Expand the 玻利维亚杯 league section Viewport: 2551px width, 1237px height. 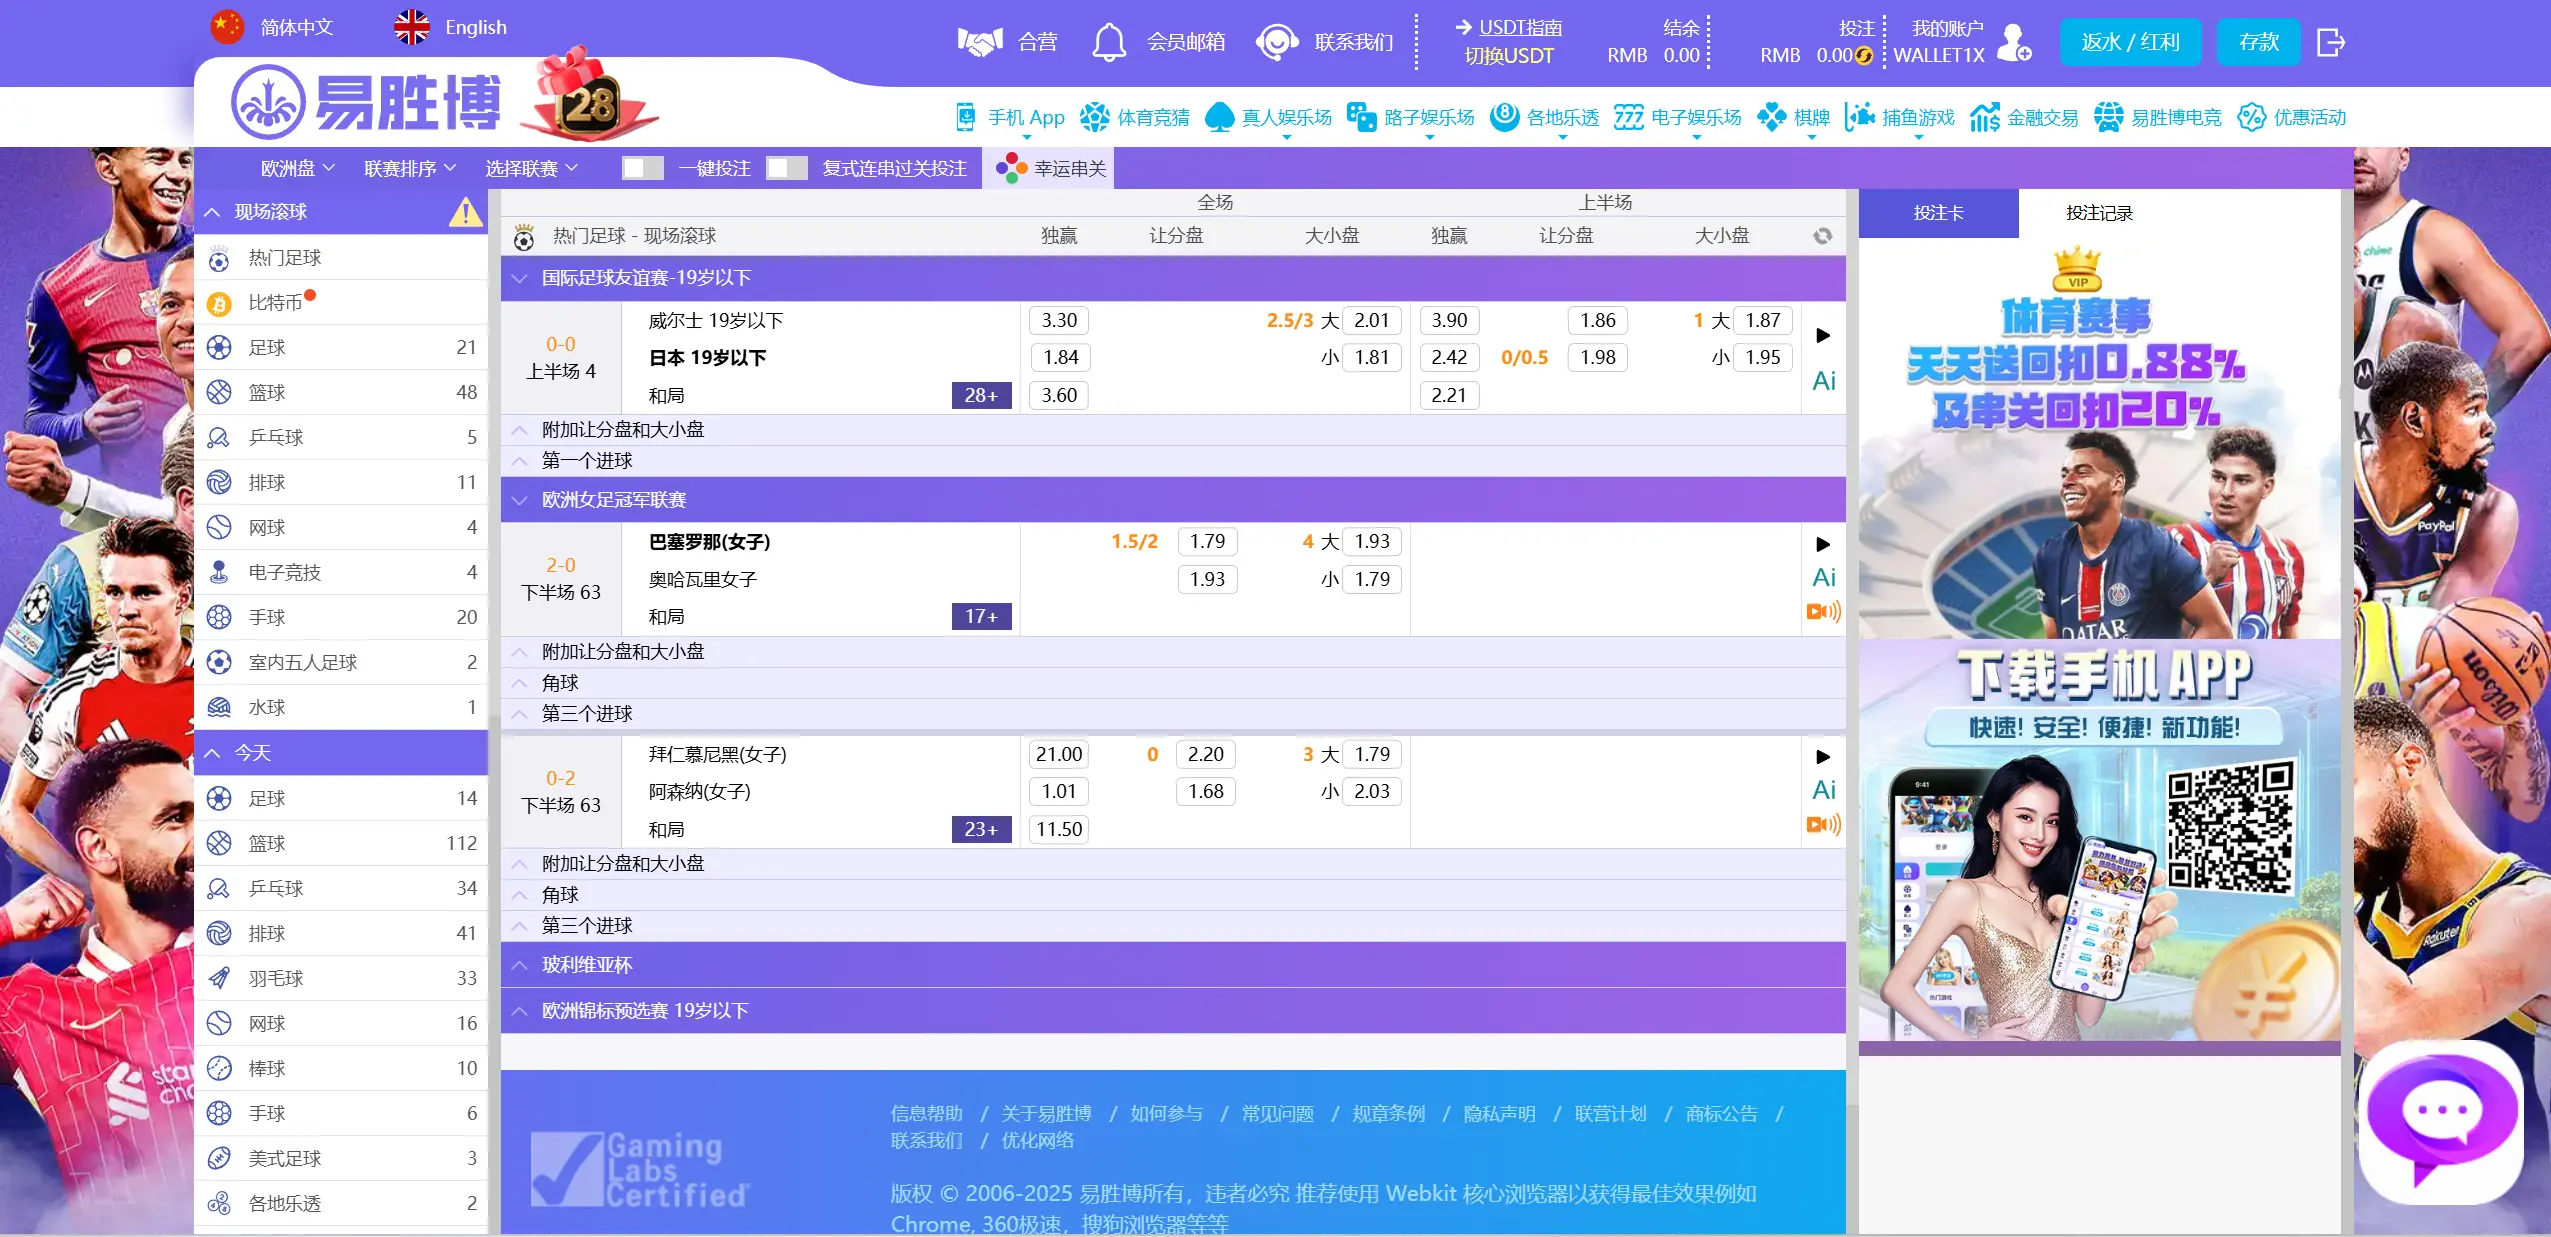(587, 965)
